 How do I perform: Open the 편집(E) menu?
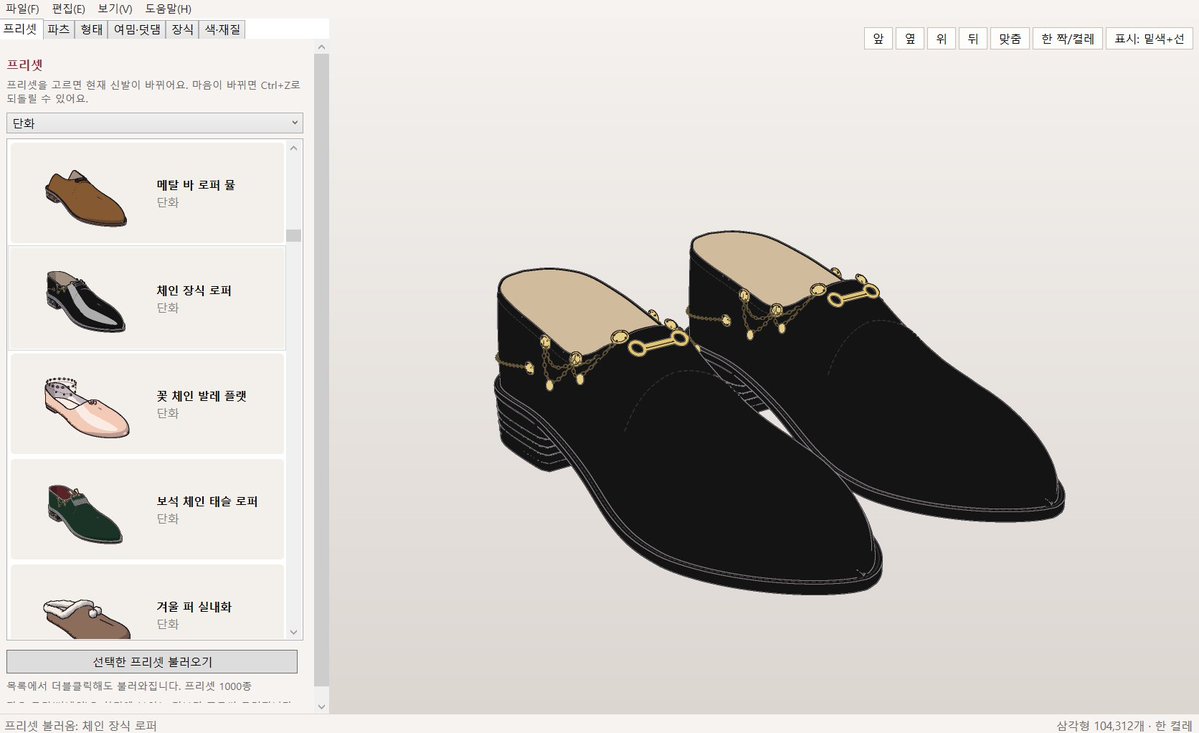(68, 9)
